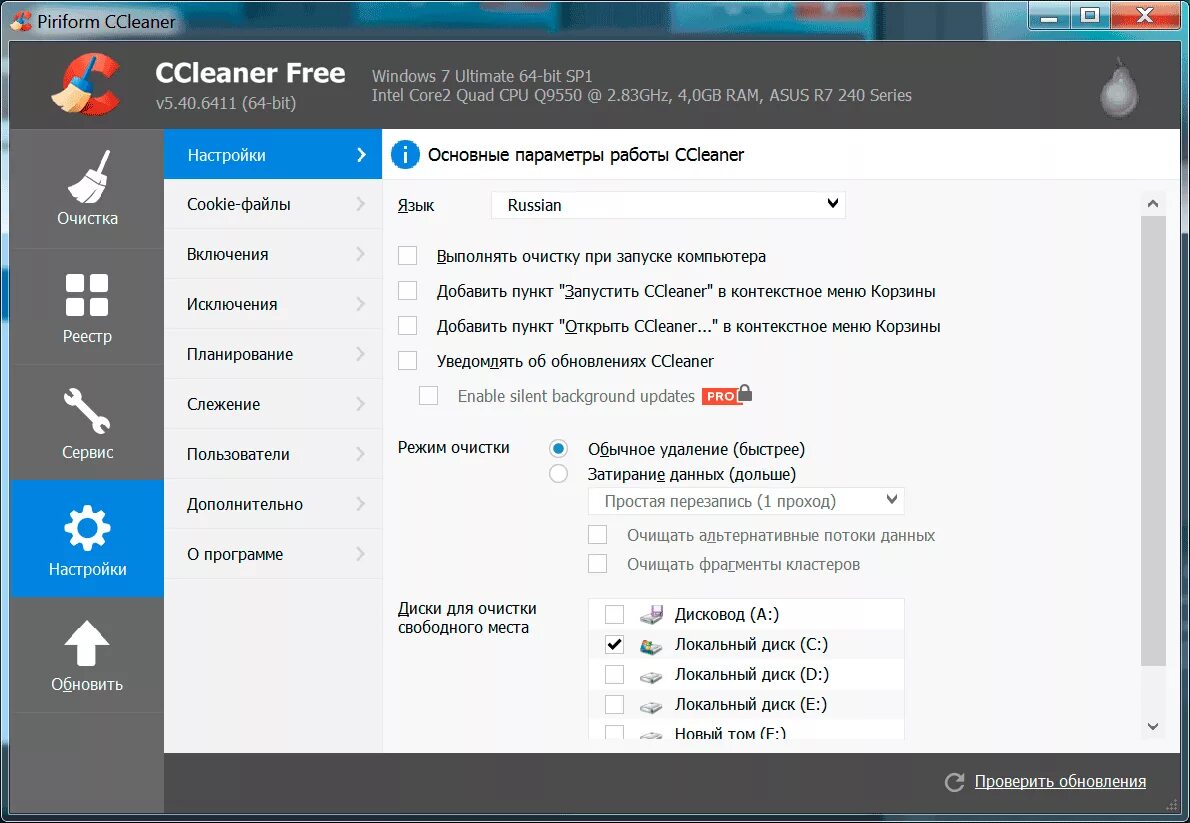Open the Простая перезапись passes dropdown
Viewport: 1190px width, 823px height.
[x=746, y=500]
